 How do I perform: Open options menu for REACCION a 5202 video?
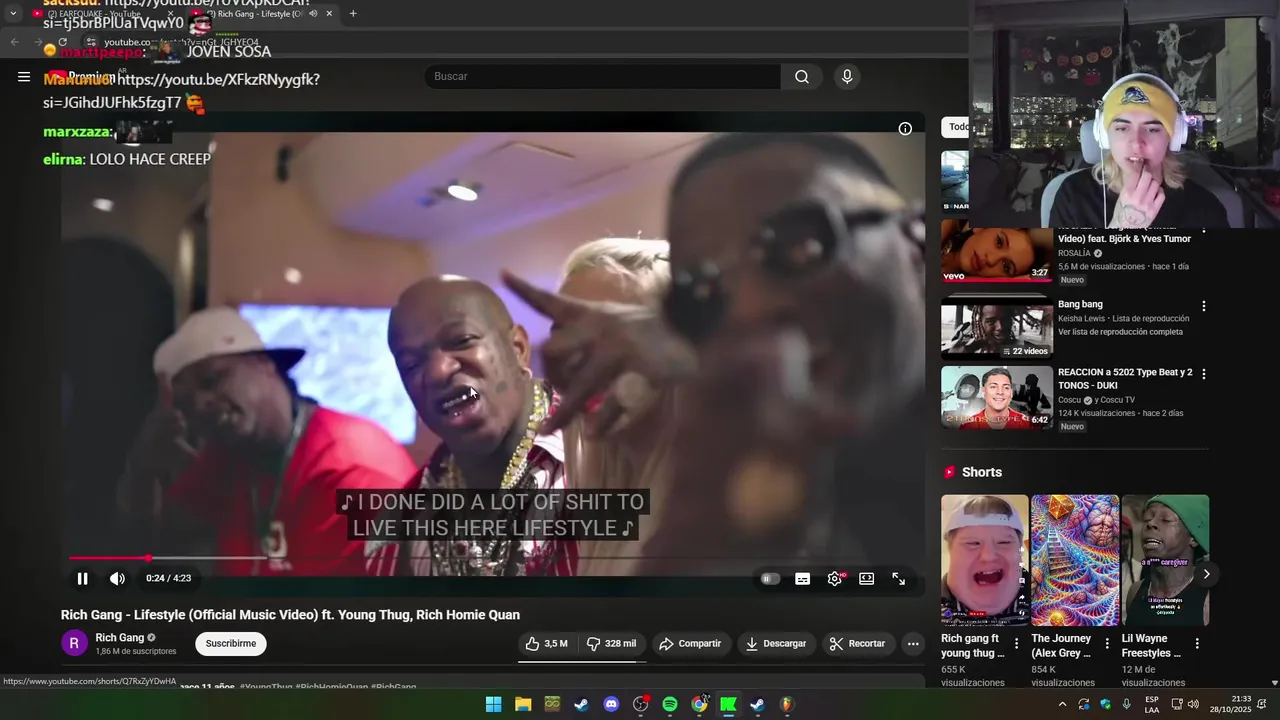click(1204, 374)
